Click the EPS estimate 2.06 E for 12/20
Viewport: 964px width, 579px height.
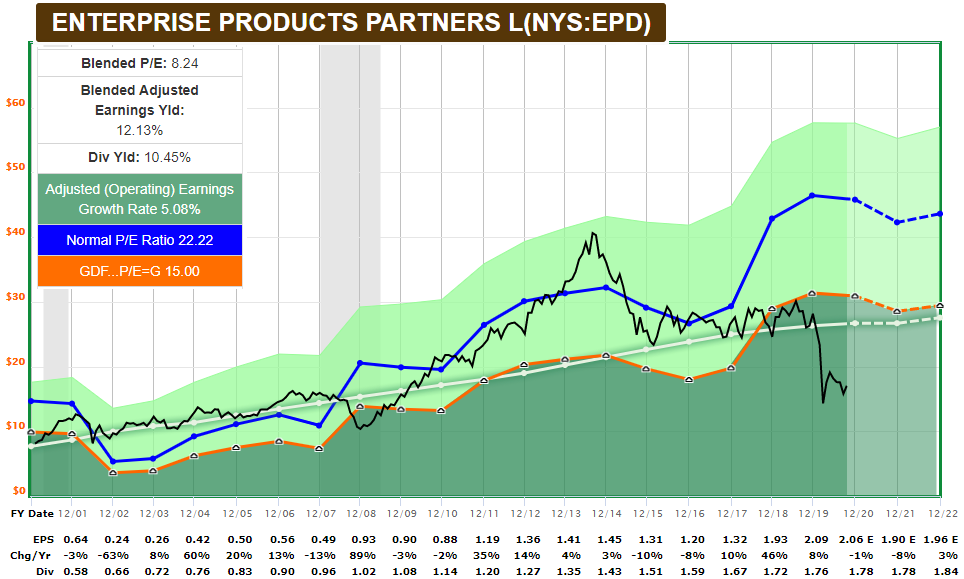[856, 540]
